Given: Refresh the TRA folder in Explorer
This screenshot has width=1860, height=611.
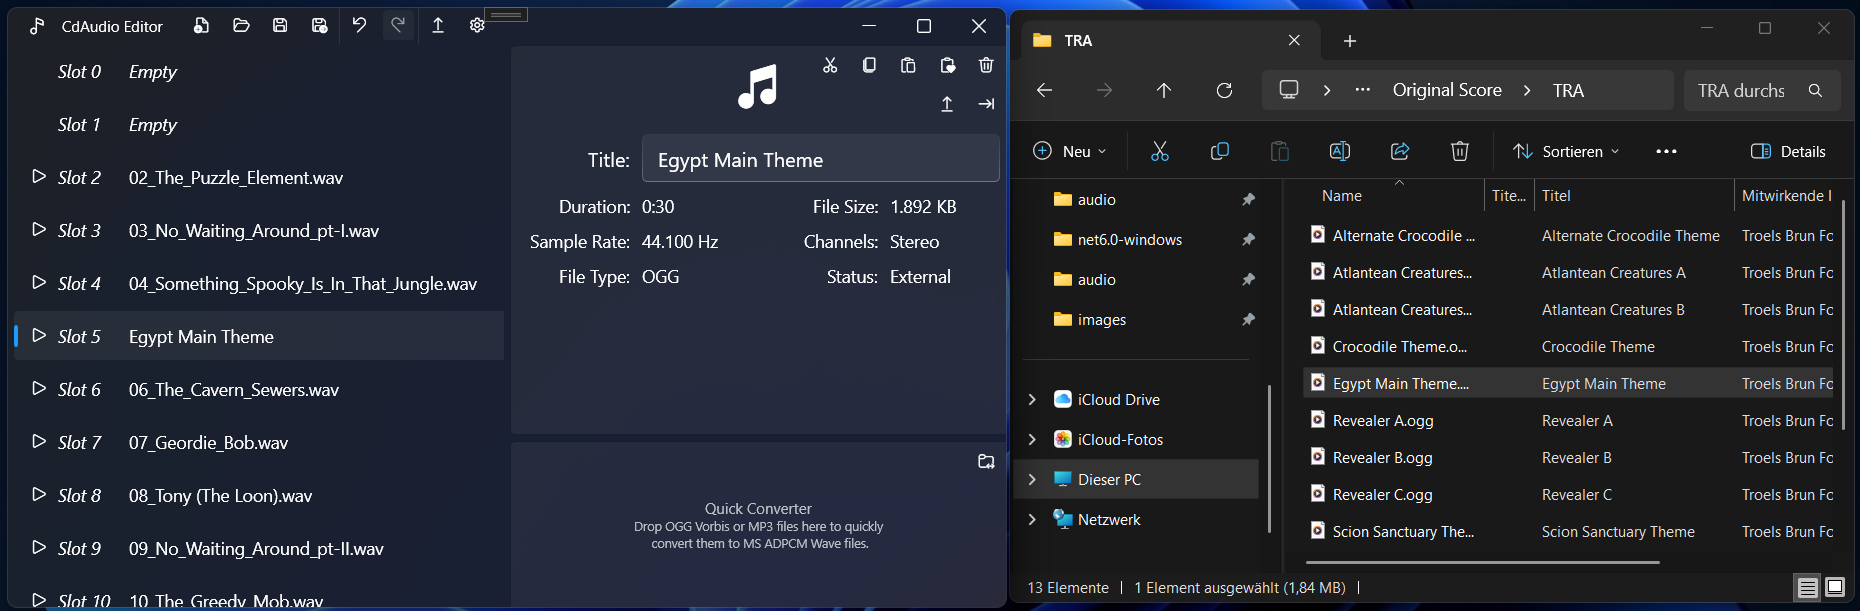Looking at the screenshot, I should (1224, 90).
